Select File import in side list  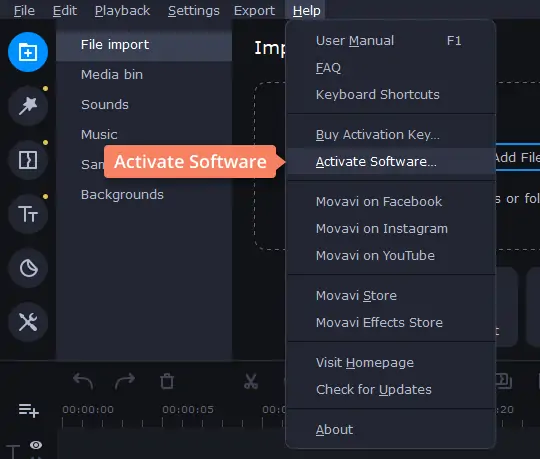click(144, 45)
